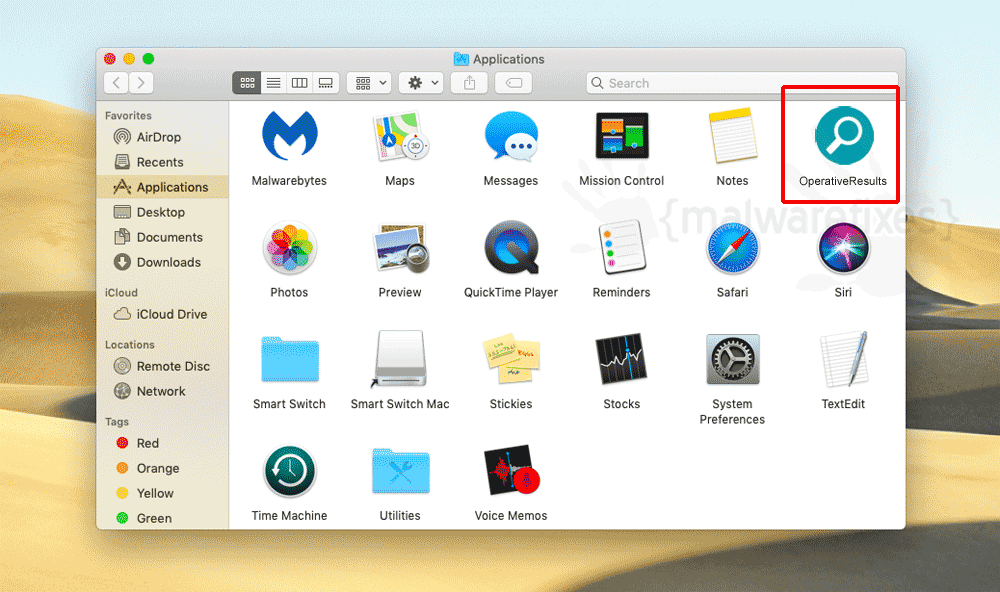
Task: Open the Photos app
Action: (x=290, y=248)
